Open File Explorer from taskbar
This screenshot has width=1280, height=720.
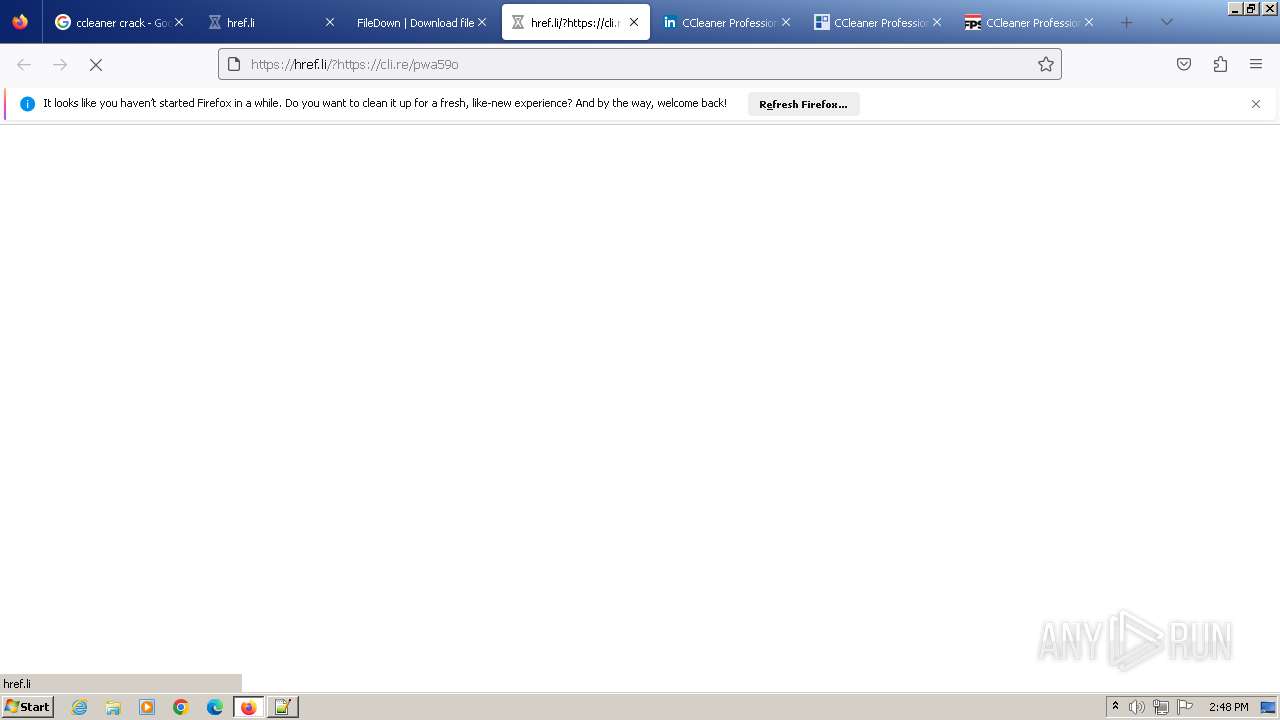point(113,707)
